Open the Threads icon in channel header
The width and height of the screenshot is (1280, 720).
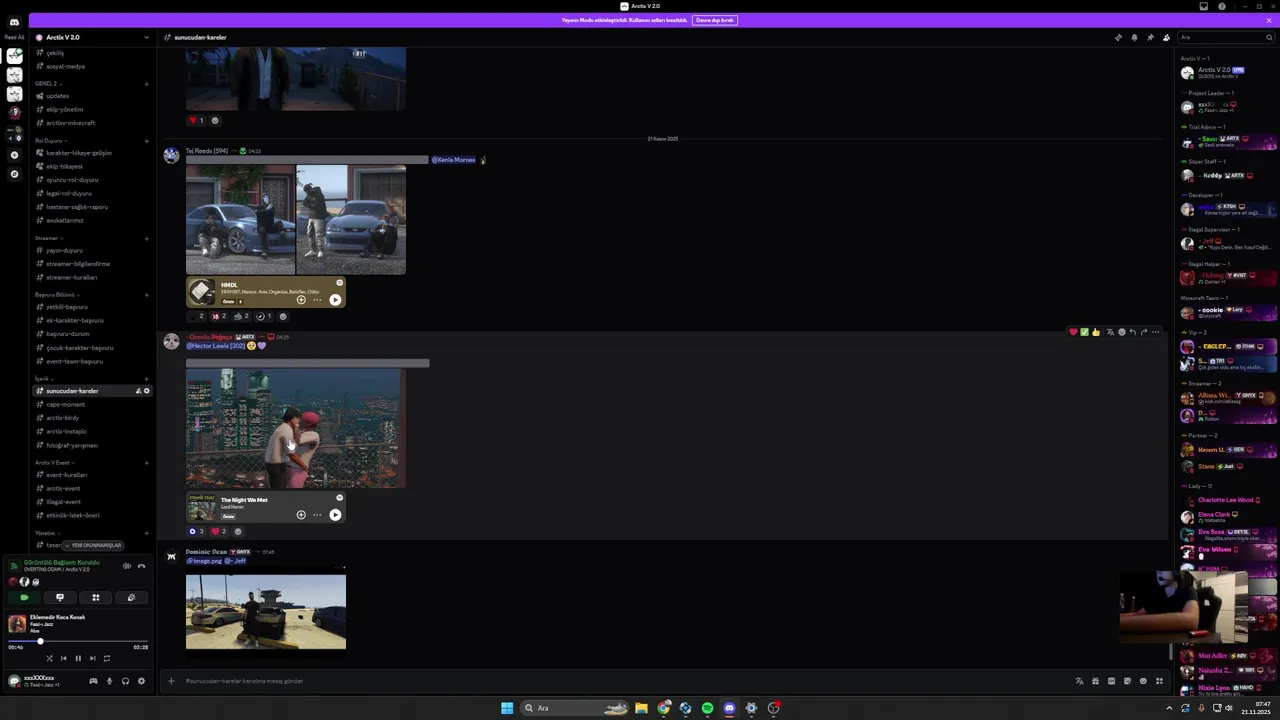[1118, 37]
